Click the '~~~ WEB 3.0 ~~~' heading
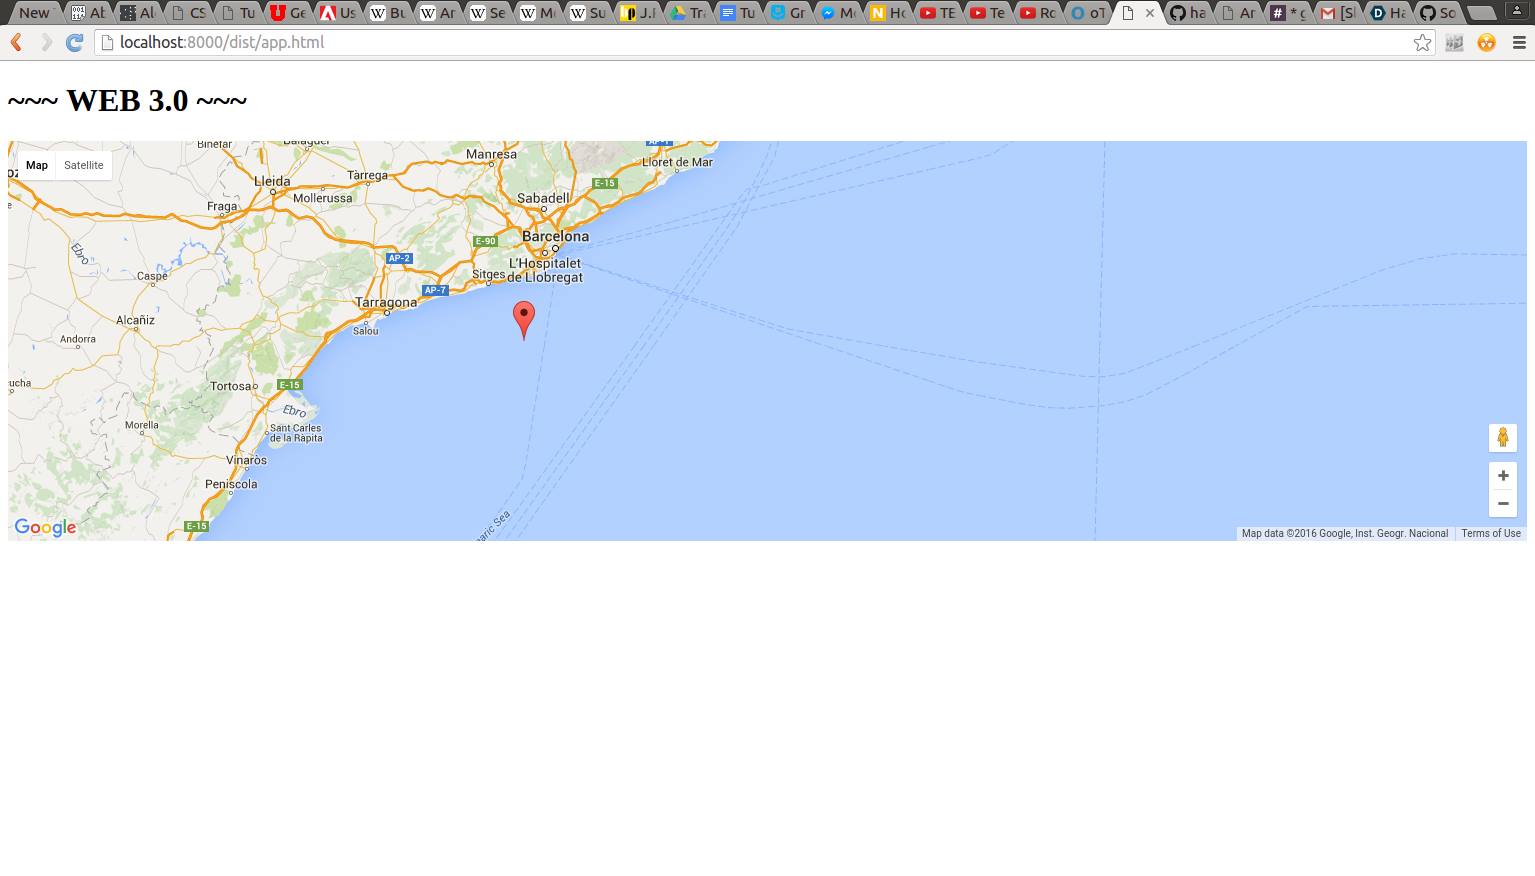 point(127,100)
